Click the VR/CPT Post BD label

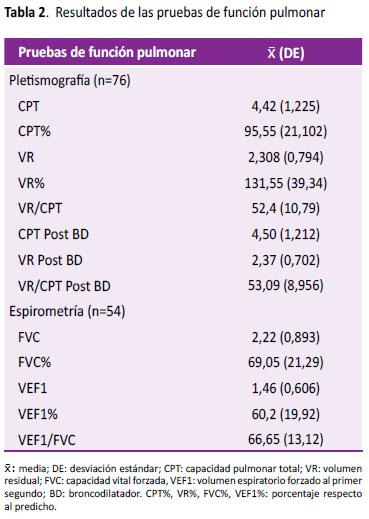click(64, 286)
